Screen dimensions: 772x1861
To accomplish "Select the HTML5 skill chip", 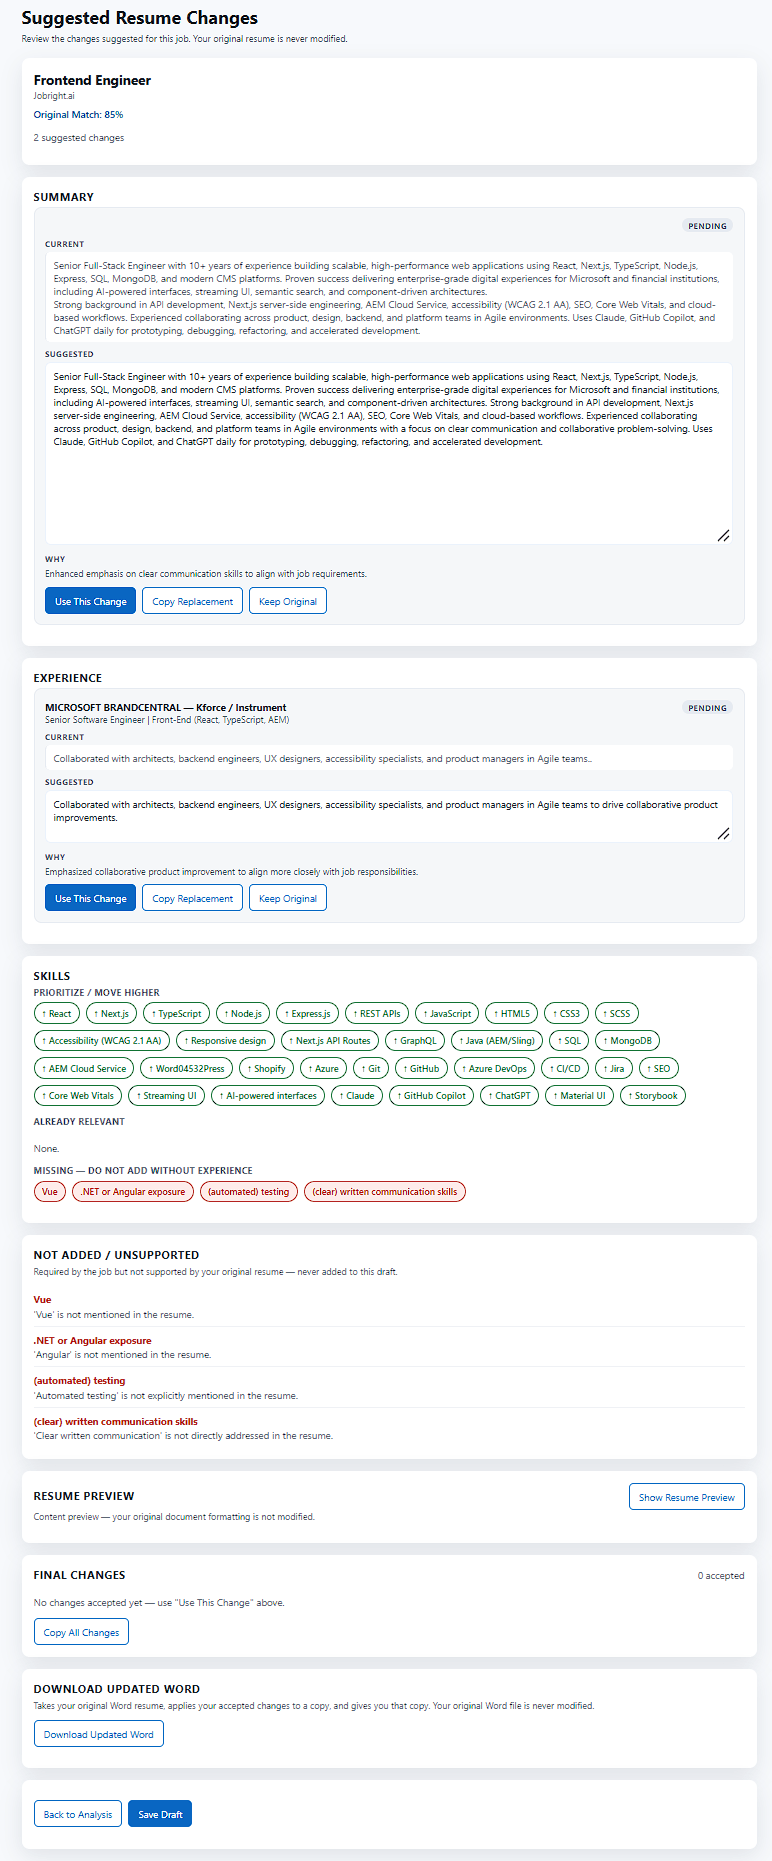I will (x=512, y=1013).
